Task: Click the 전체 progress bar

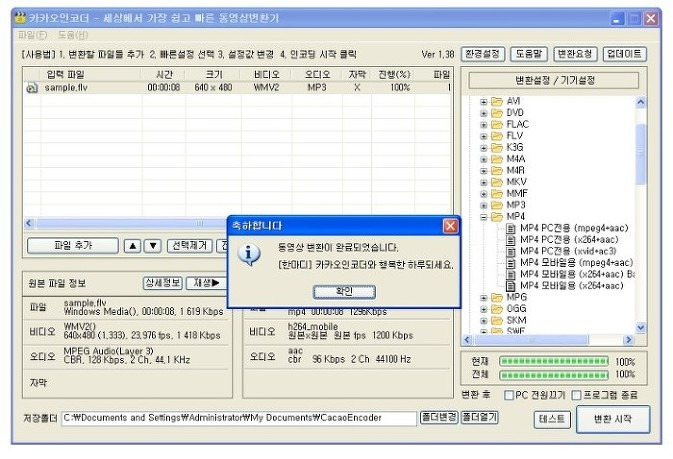Action: point(554,375)
